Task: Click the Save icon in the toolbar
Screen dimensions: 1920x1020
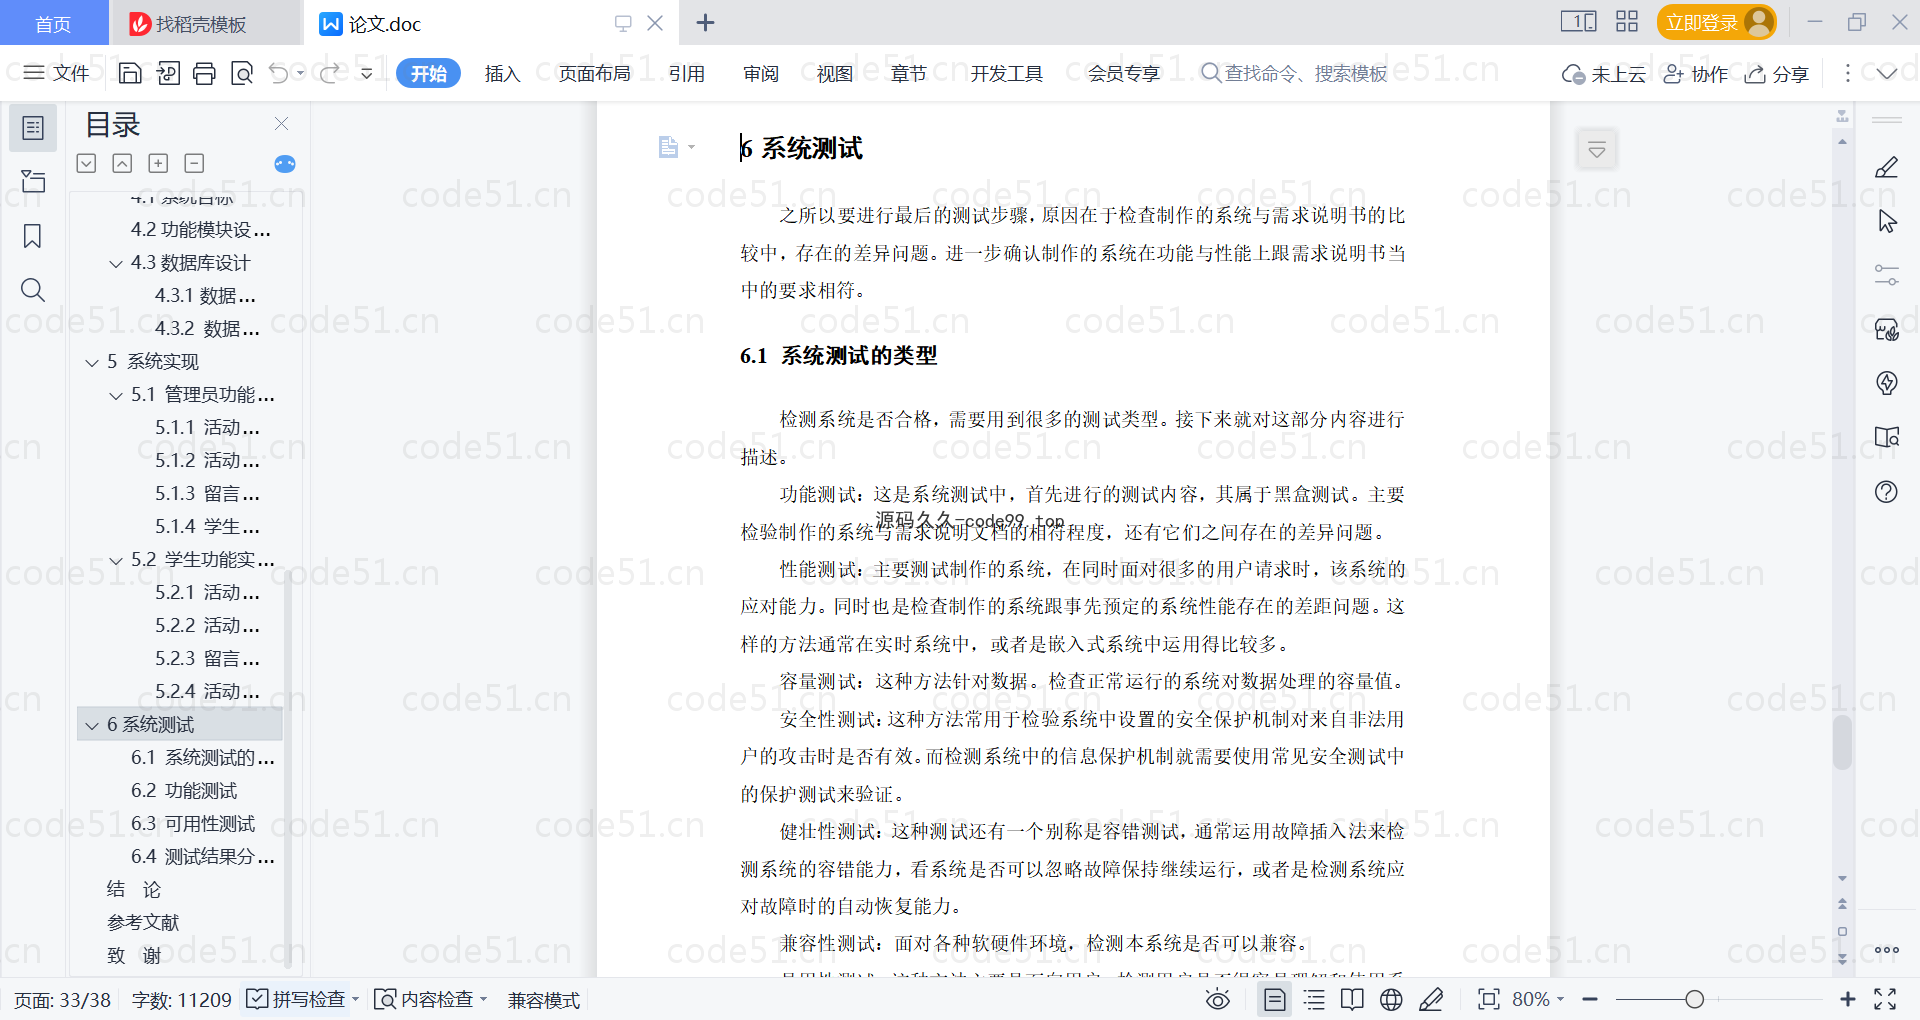Action: click(130, 73)
